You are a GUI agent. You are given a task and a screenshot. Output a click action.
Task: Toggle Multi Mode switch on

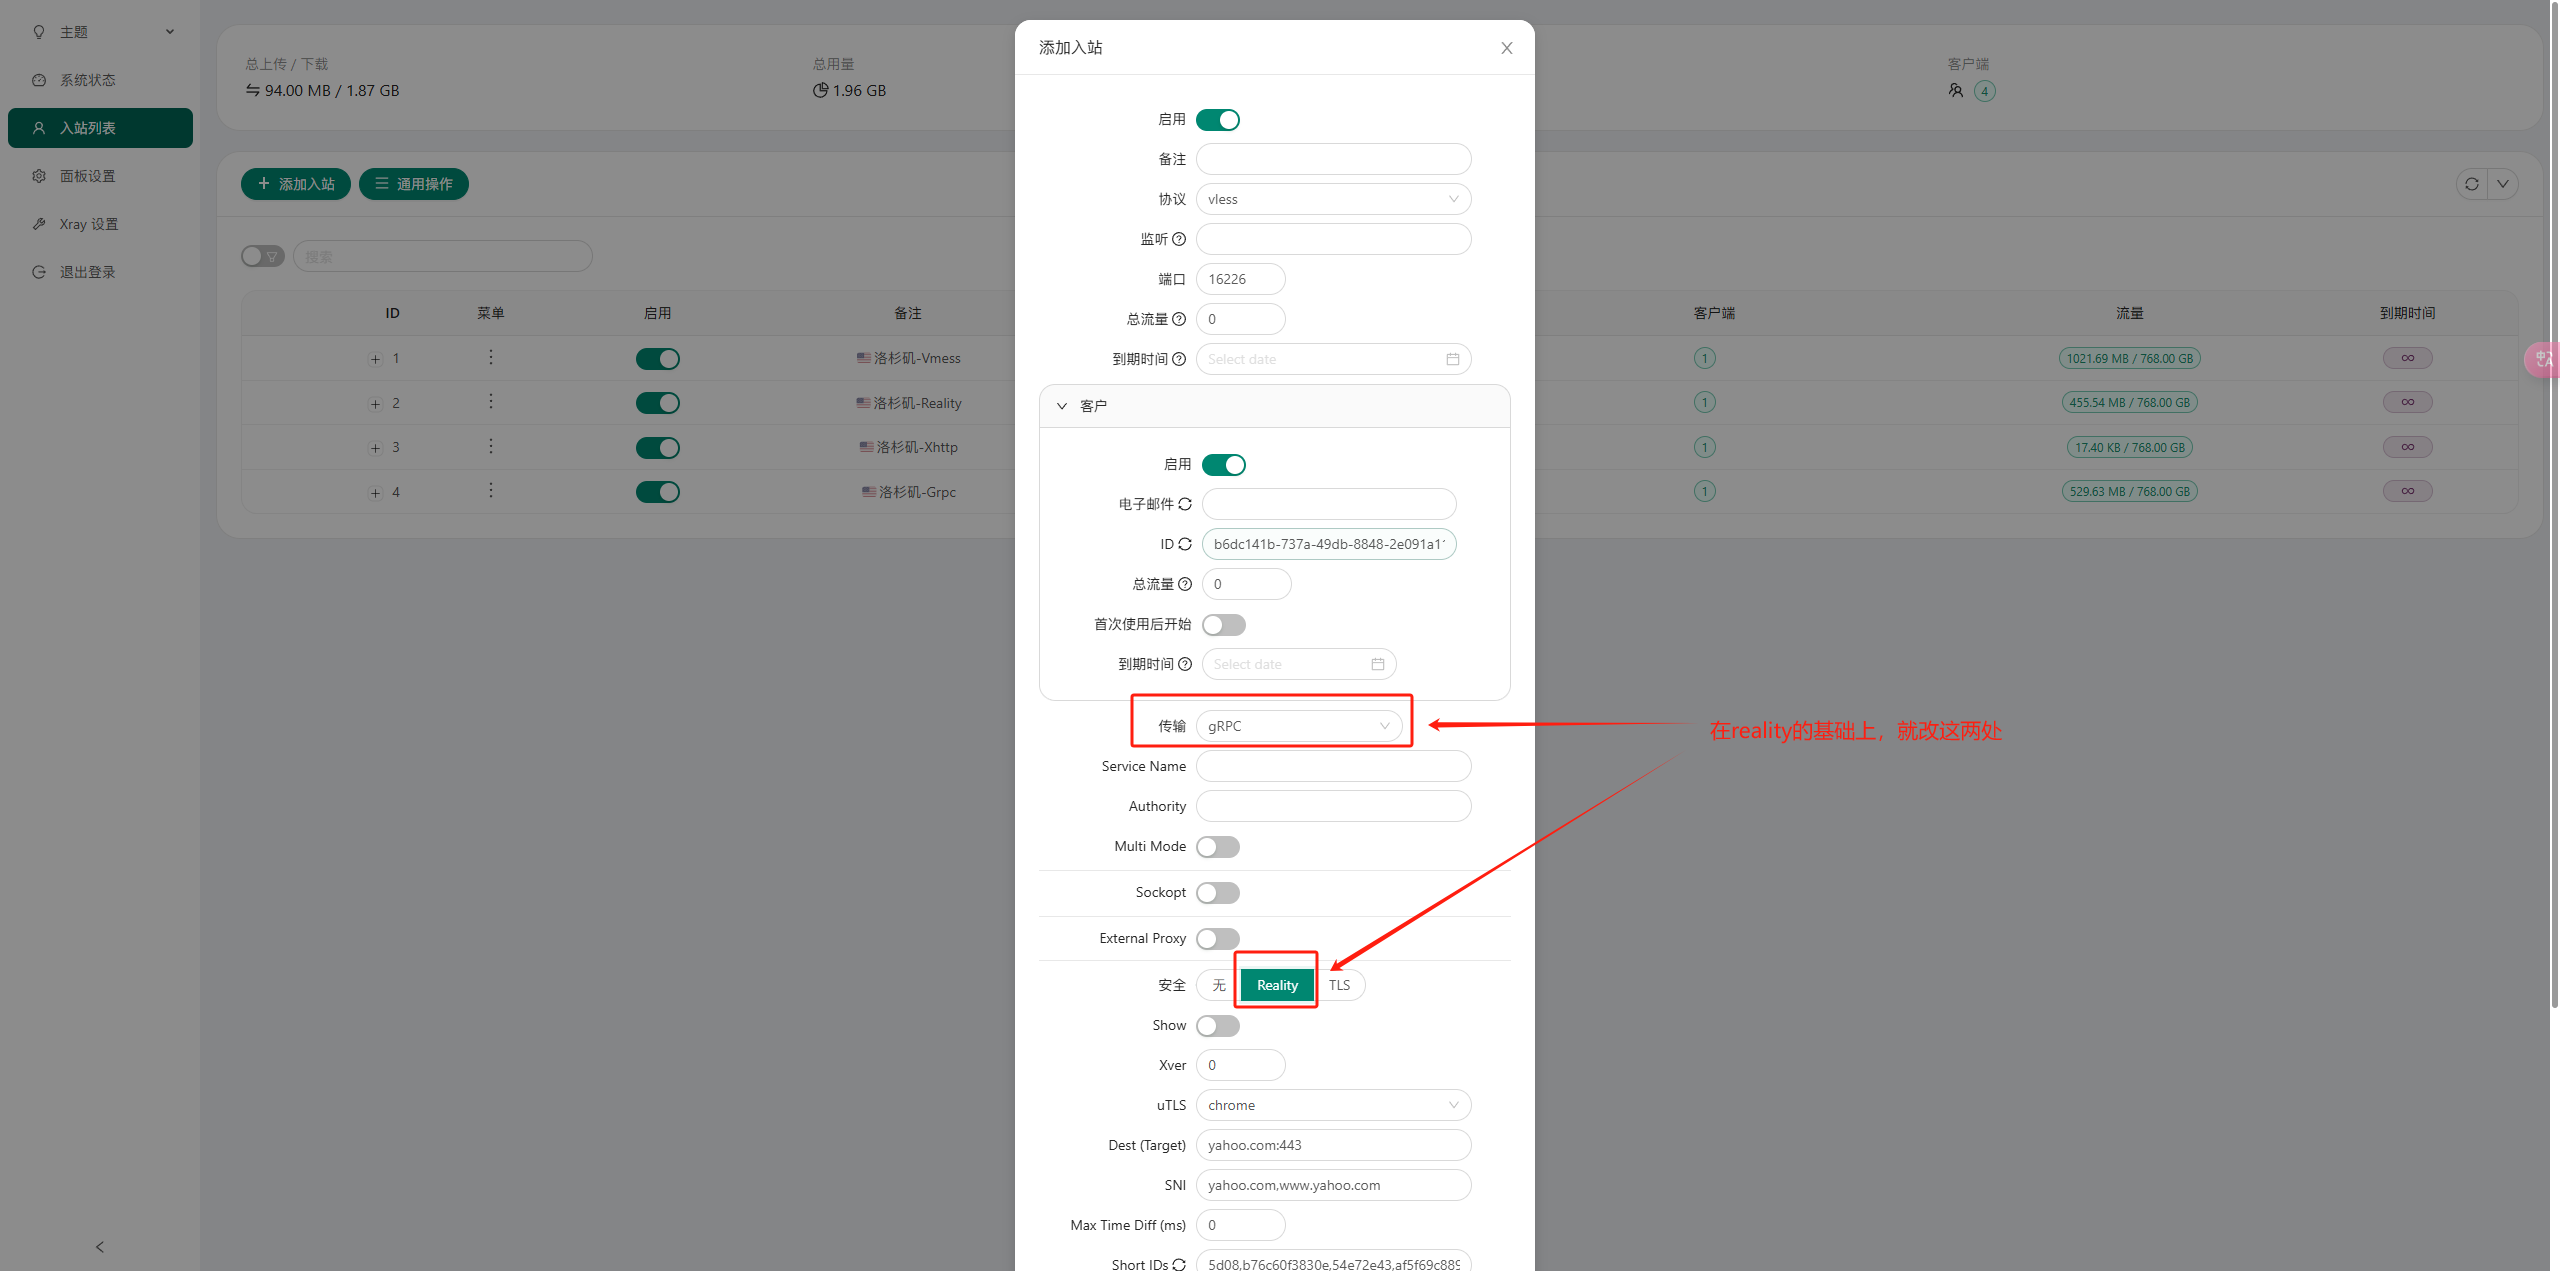pyautogui.click(x=1218, y=847)
